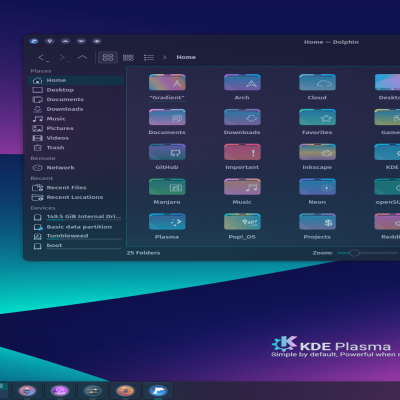The height and width of the screenshot is (400, 400).
Task: Select Home in Places panel
Action: pos(76,80)
